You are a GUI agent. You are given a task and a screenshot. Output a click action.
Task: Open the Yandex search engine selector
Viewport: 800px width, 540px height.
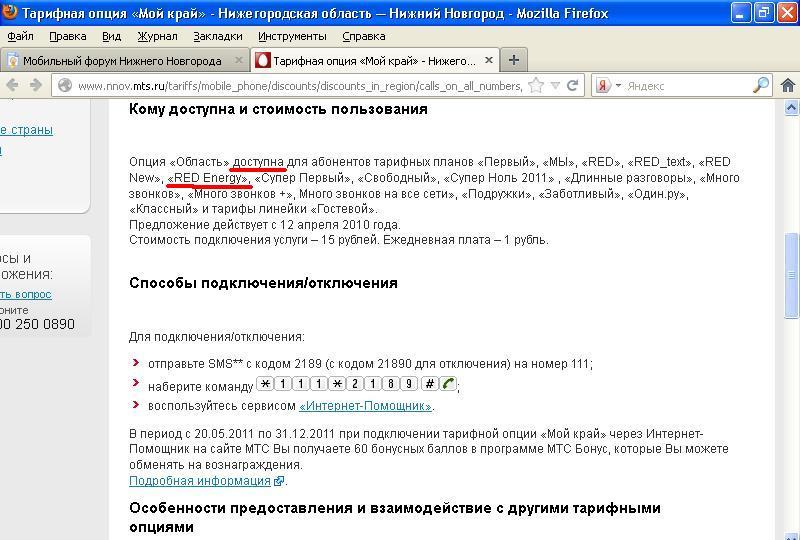tap(608, 85)
